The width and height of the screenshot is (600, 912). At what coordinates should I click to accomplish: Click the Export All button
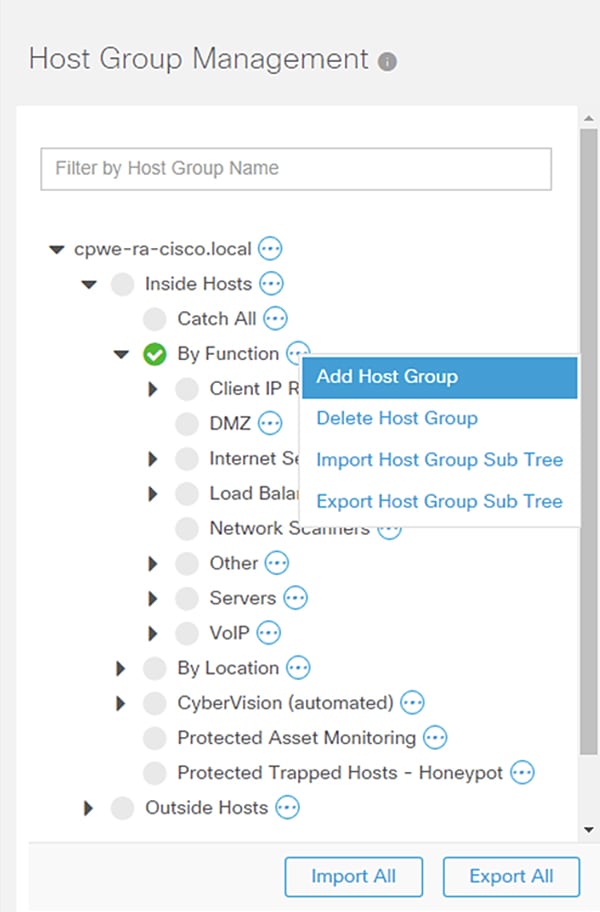point(511,877)
